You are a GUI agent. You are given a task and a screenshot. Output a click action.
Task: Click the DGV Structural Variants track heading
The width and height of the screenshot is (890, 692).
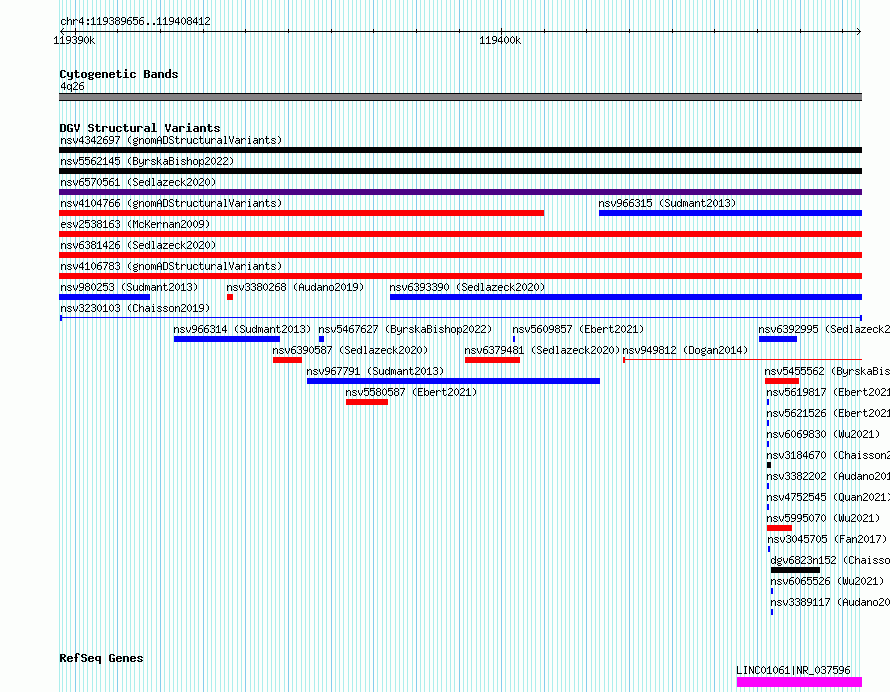[x=140, y=128]
